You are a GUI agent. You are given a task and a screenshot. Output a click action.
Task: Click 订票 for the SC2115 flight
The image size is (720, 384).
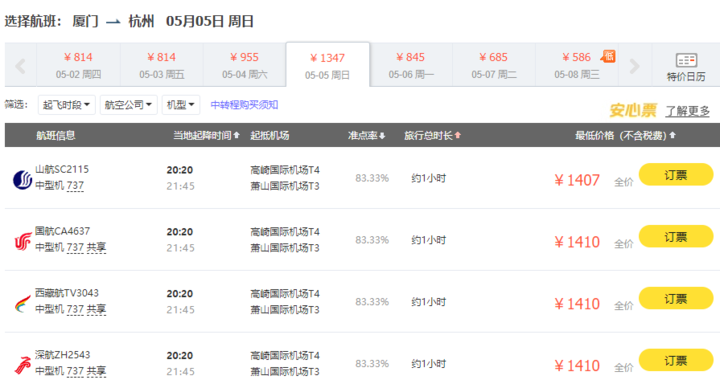click(x=676, y=175)
